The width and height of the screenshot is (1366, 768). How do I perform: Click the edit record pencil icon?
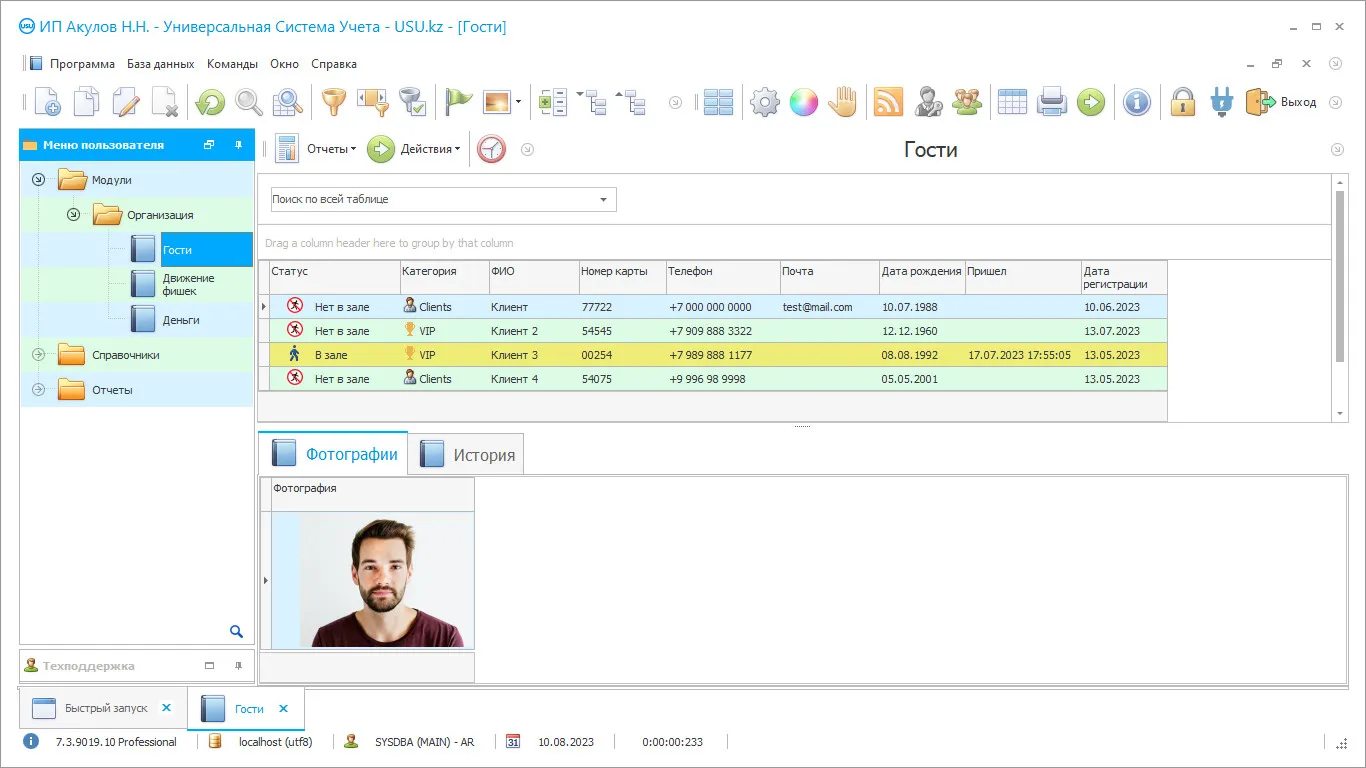[x=126, y=102]
